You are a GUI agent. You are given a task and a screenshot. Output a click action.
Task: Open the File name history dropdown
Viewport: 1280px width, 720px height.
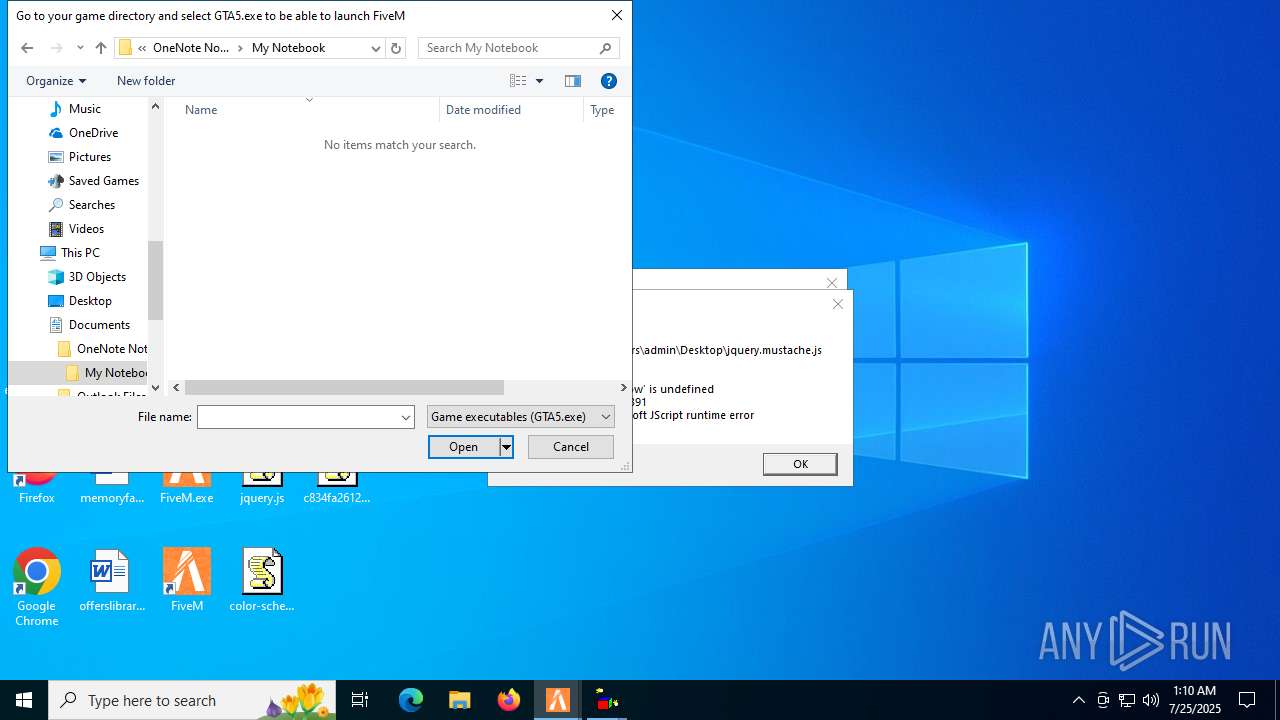coord(406,417)
